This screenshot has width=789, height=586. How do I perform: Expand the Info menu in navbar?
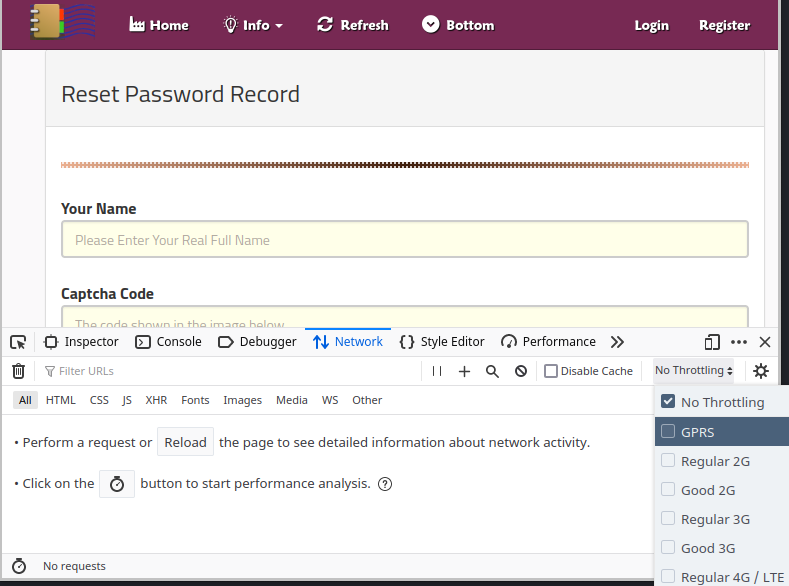coord(253,25)
